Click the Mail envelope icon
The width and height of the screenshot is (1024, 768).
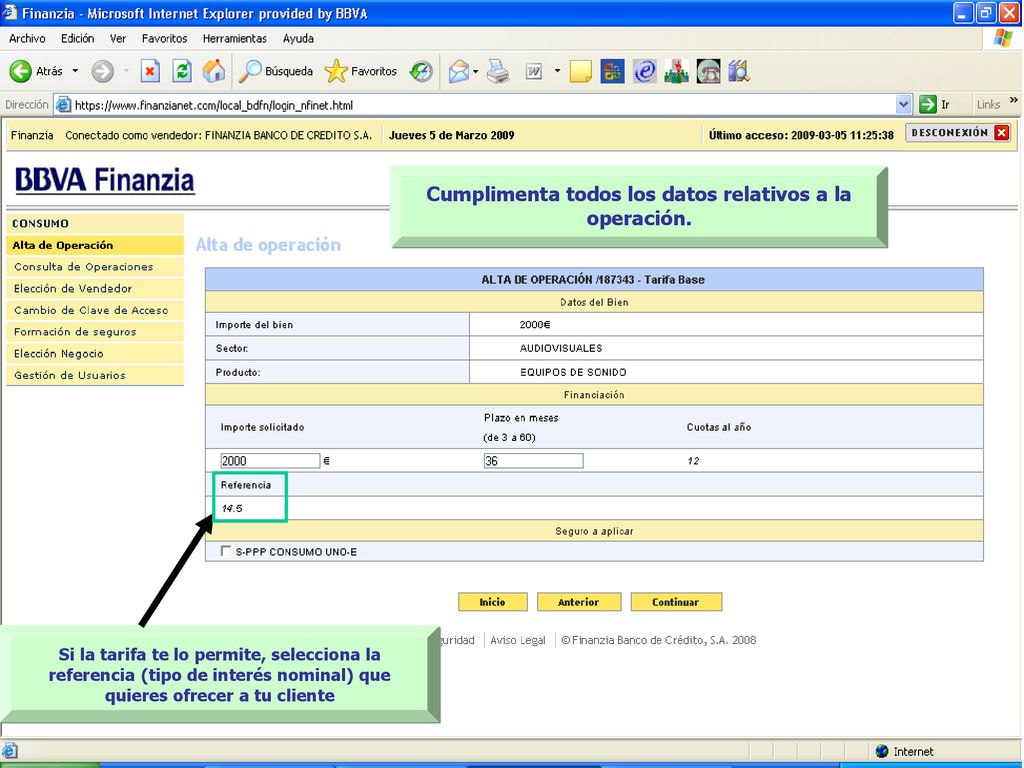pyautogui.click(x=459, y=71)
